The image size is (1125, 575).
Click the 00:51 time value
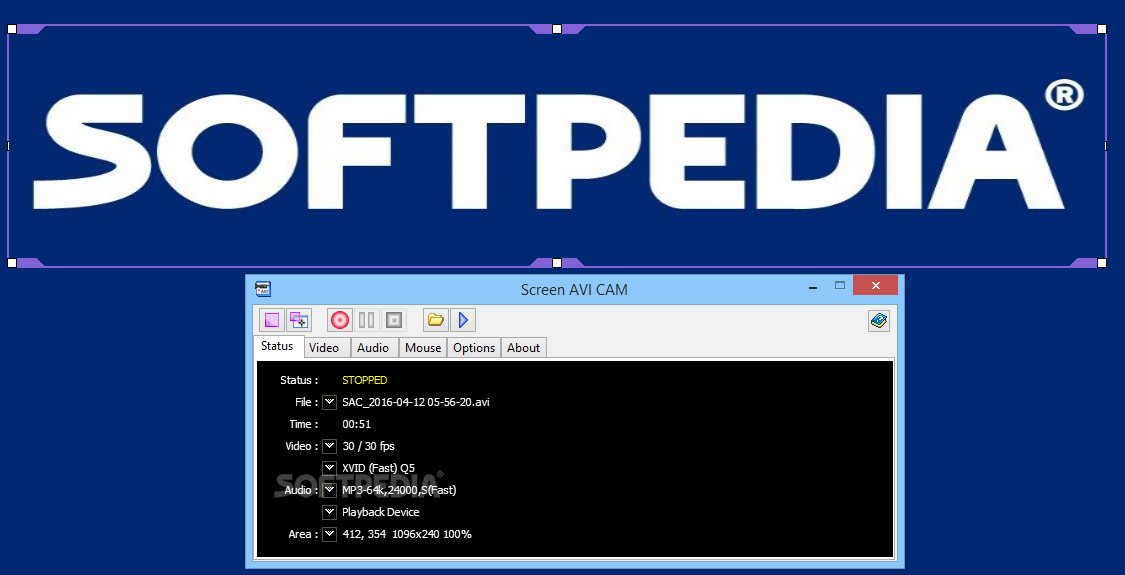coord(357,424)
